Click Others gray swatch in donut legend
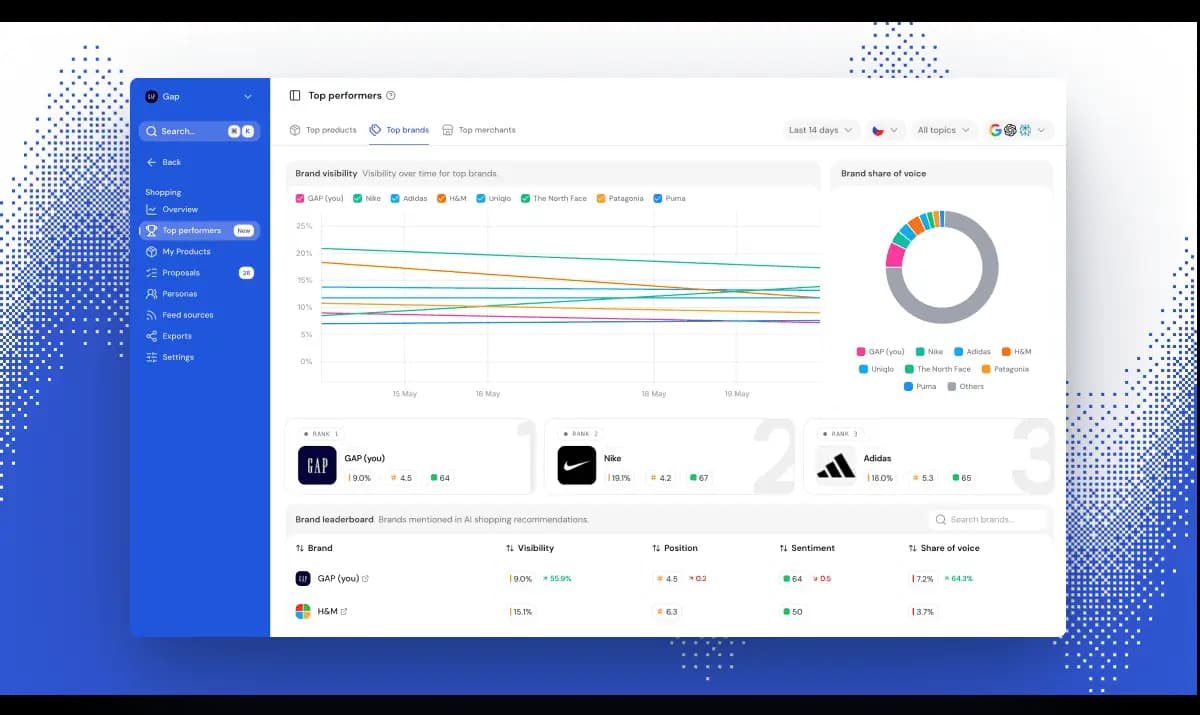The image size is (1200, 715). click(951, 386)
